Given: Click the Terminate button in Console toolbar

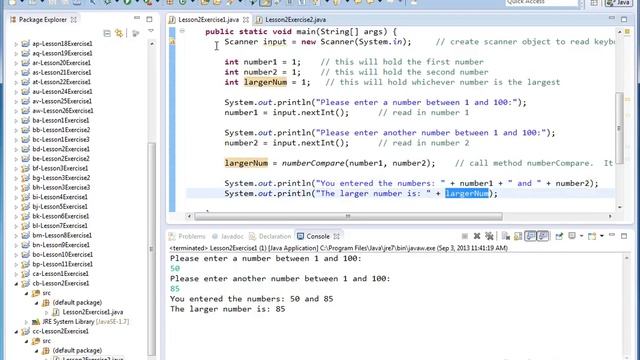Looking at the screenshot, I should pos(464,236).
